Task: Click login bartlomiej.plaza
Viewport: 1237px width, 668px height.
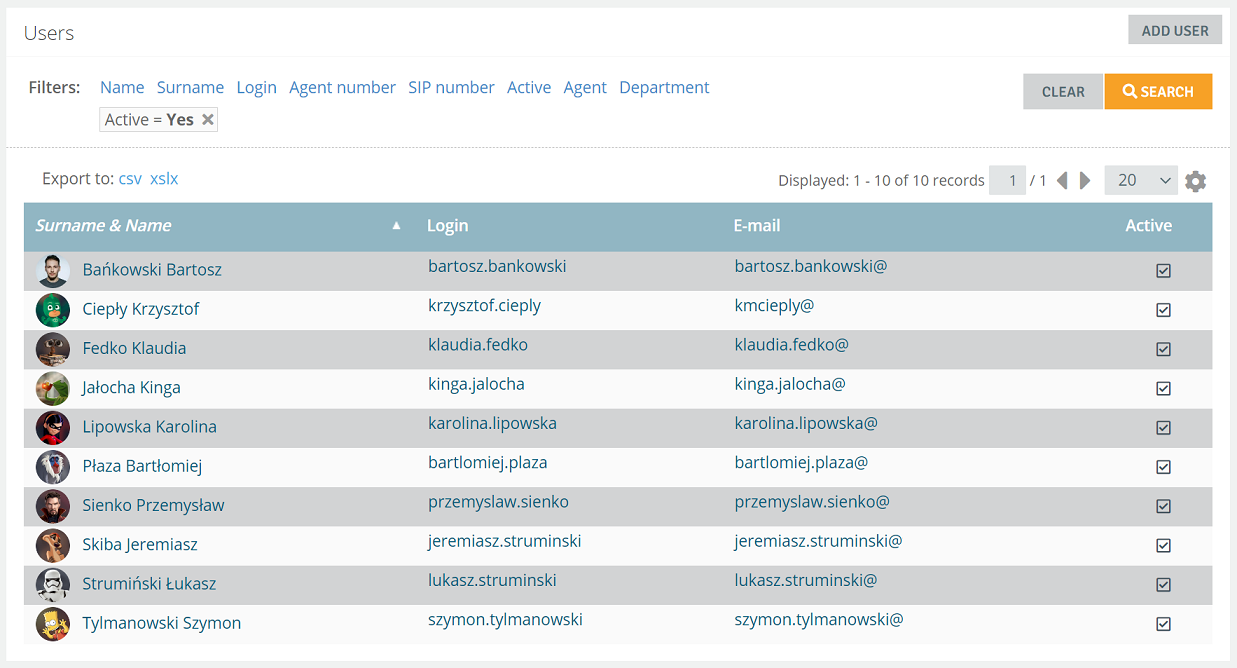Action: click(488, 463)
